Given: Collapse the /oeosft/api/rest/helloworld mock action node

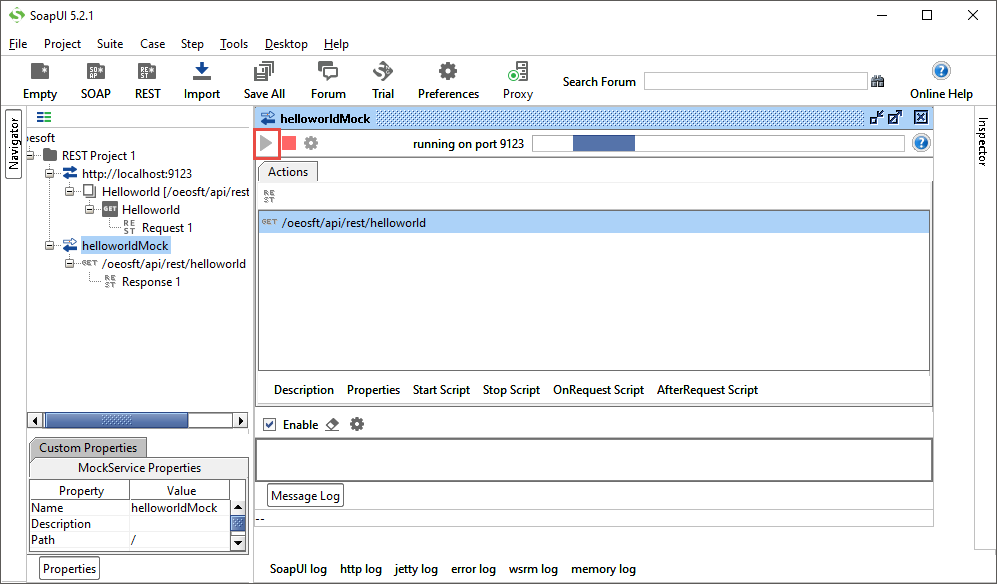Looking at the screenshot, I should [x=70, y=263].
